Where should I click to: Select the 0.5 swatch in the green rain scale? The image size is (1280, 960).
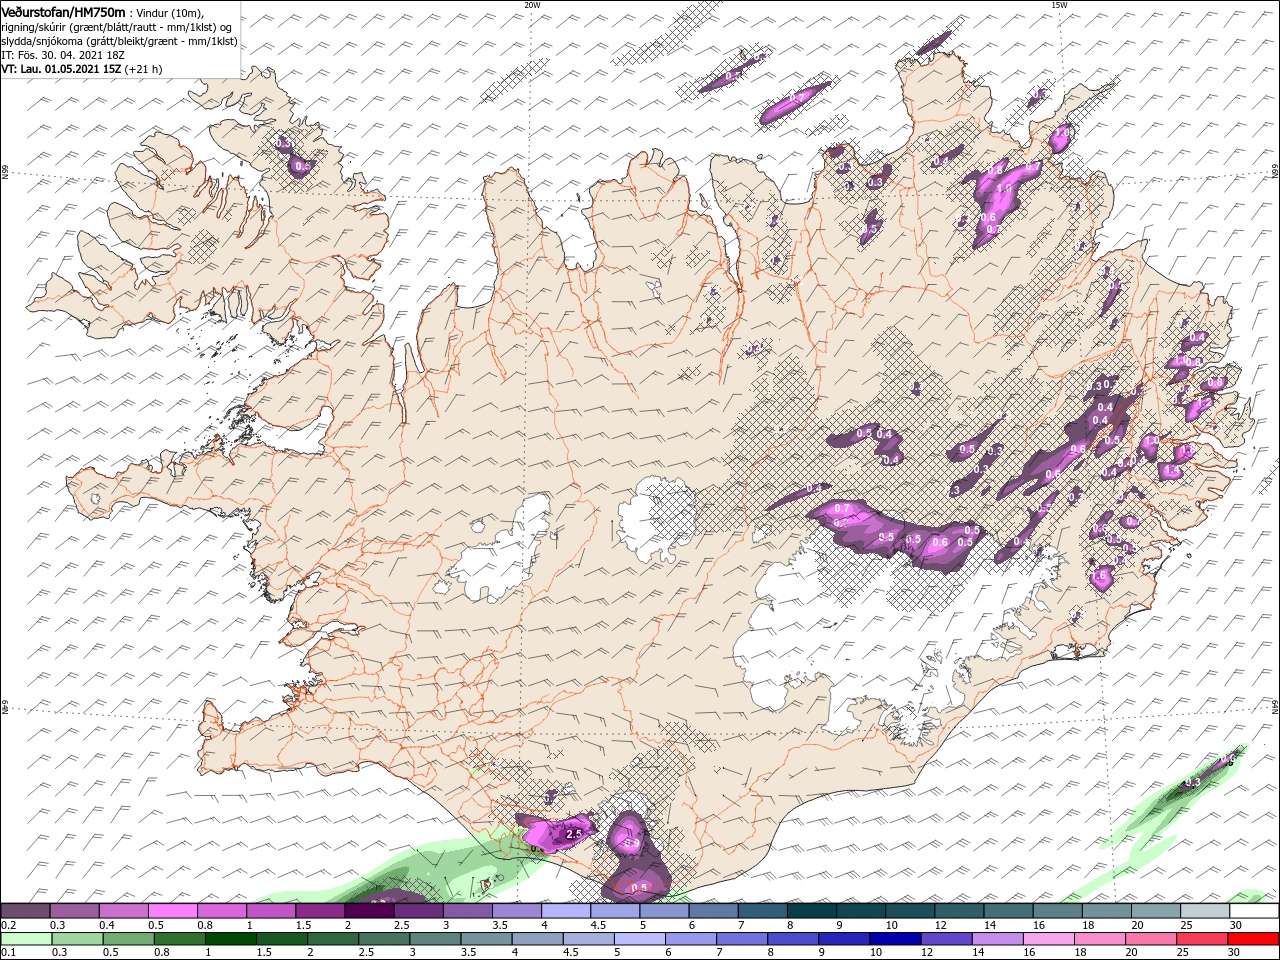pyautogui.click(x=129, y=939)
